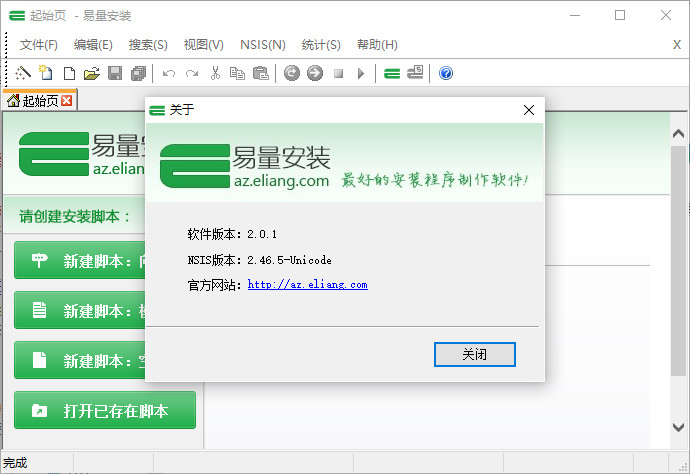Click the save all icon
The image size is (690, 474).
coord(139,73)
